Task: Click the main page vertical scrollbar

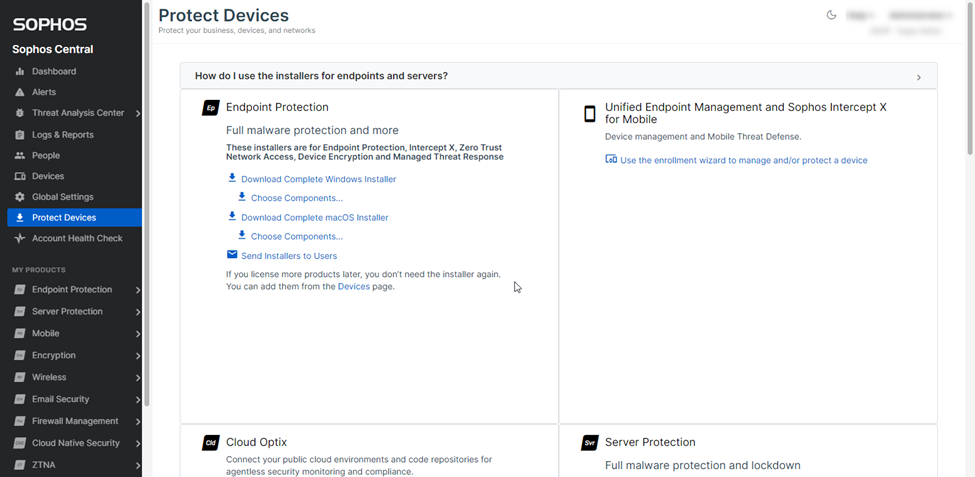Action: click(x=971, y=78)
